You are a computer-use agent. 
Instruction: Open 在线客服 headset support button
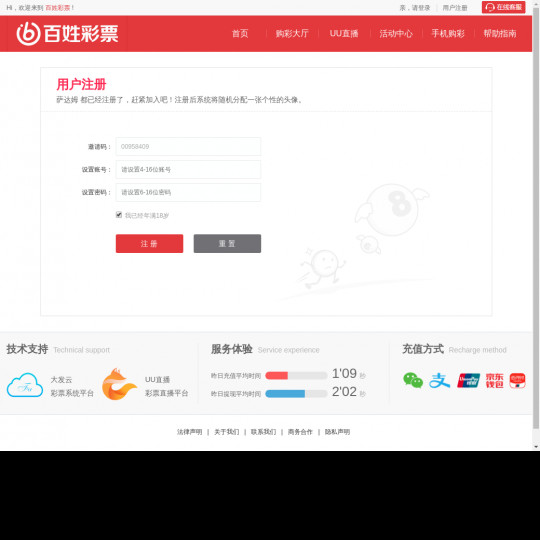point(503,7)
